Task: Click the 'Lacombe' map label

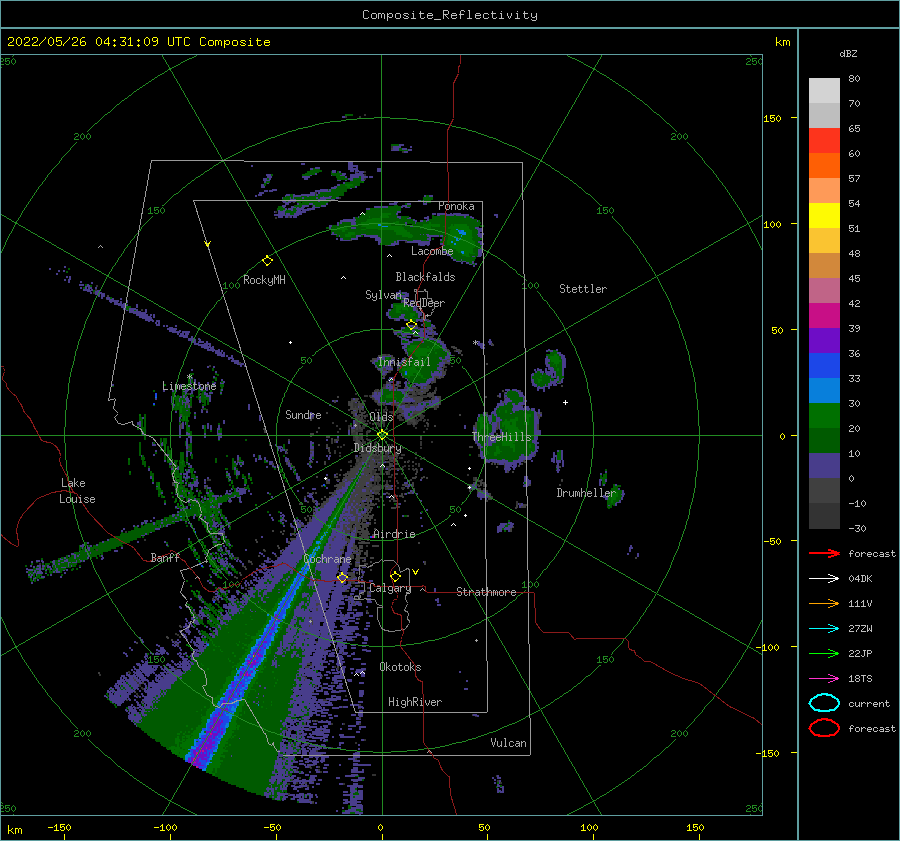Action: tap(432, 251)
